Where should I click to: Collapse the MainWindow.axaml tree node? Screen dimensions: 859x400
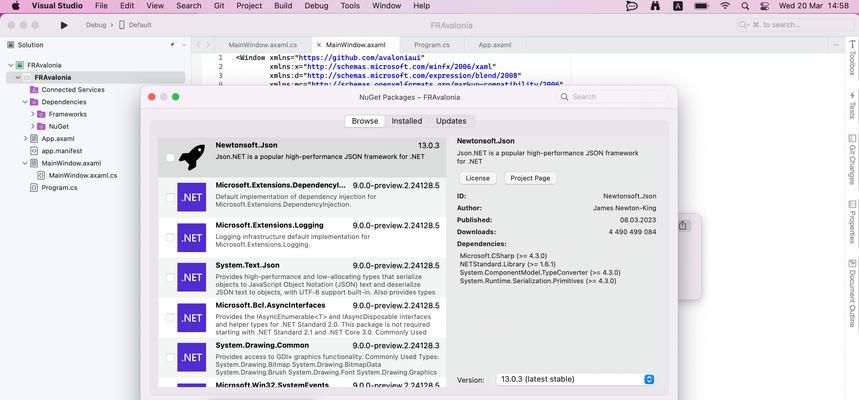[x=25, y=163]
